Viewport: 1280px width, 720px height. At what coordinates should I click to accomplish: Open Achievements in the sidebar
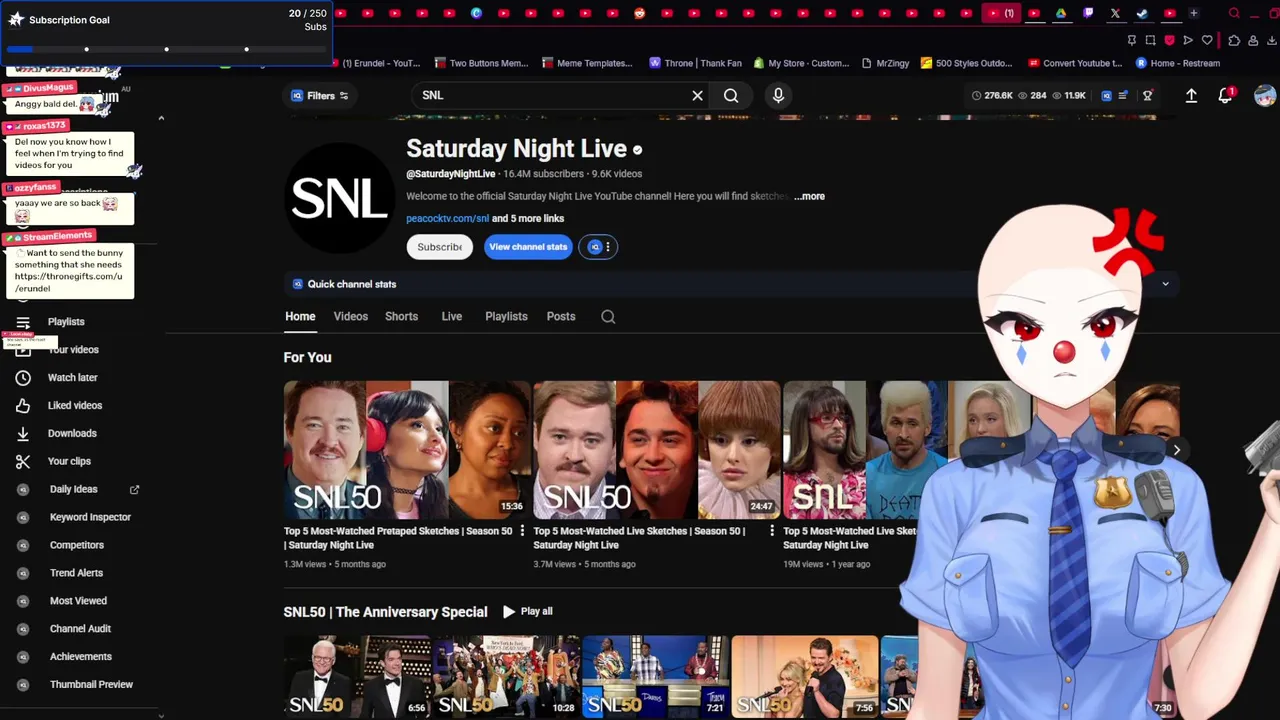[x=81, y=658]
